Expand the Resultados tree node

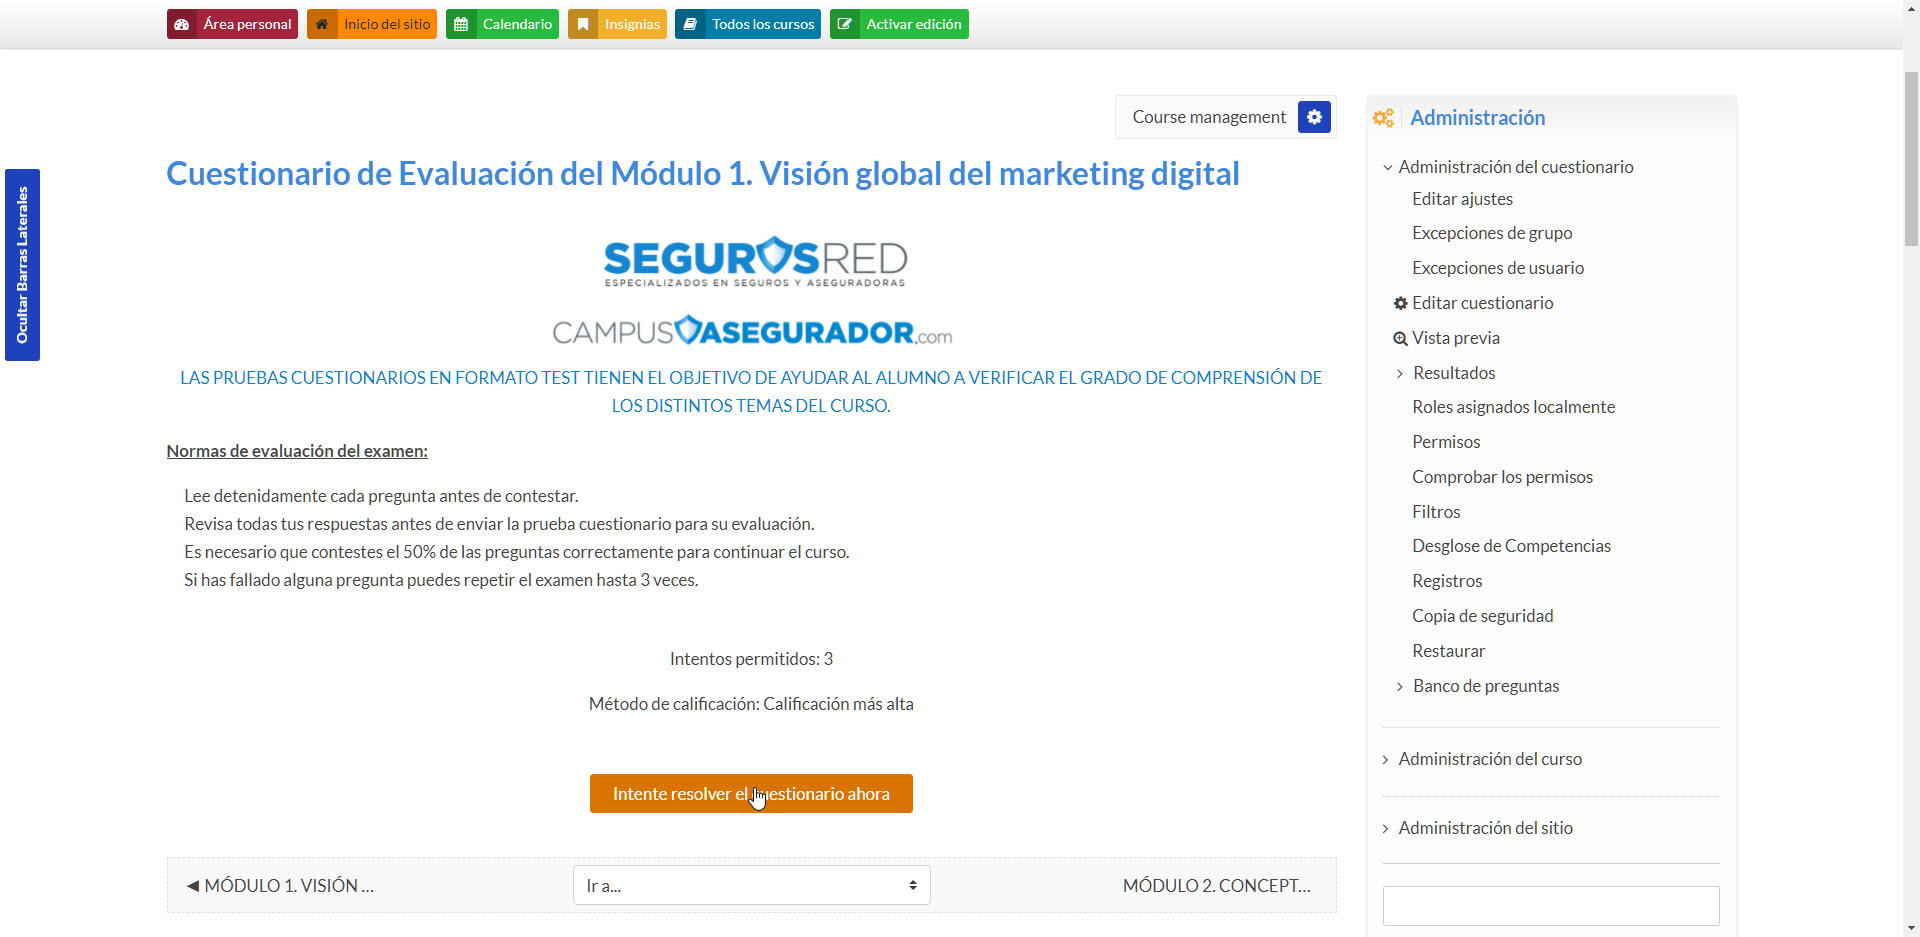(x=1400, y=373)
